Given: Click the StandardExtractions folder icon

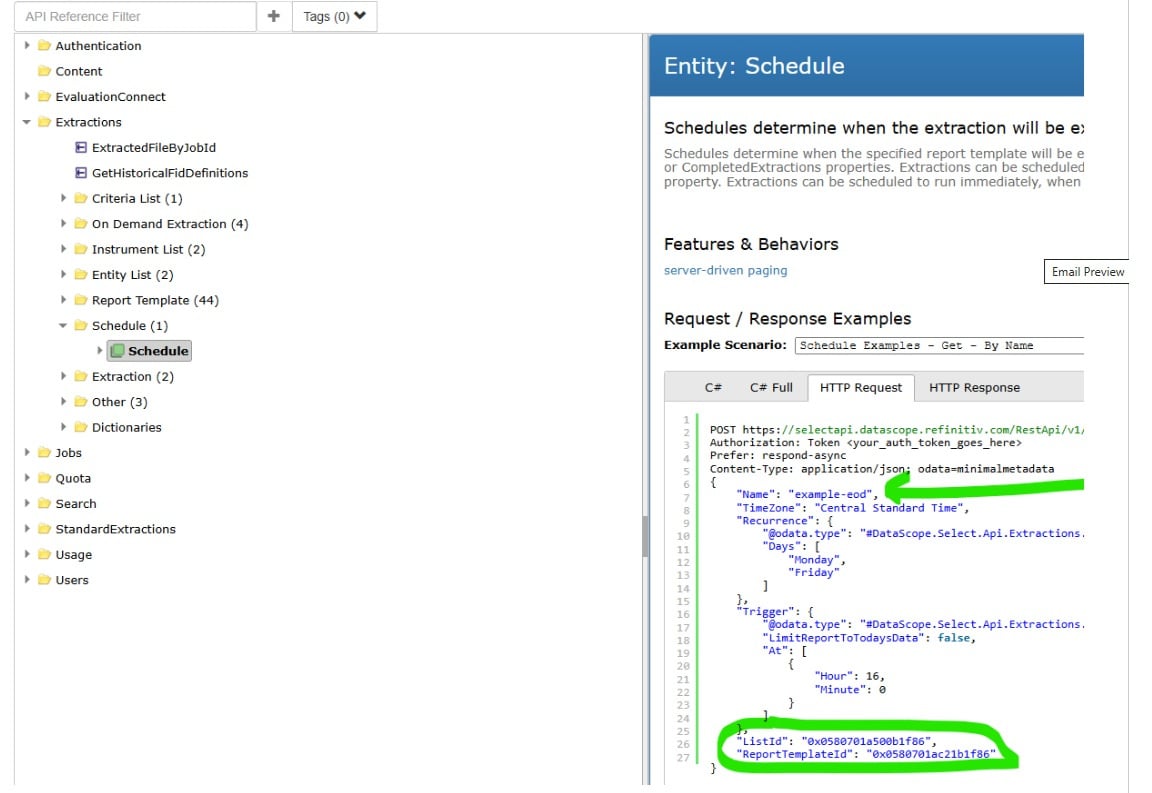Looking at the screenshot, I should pos(45,528).
